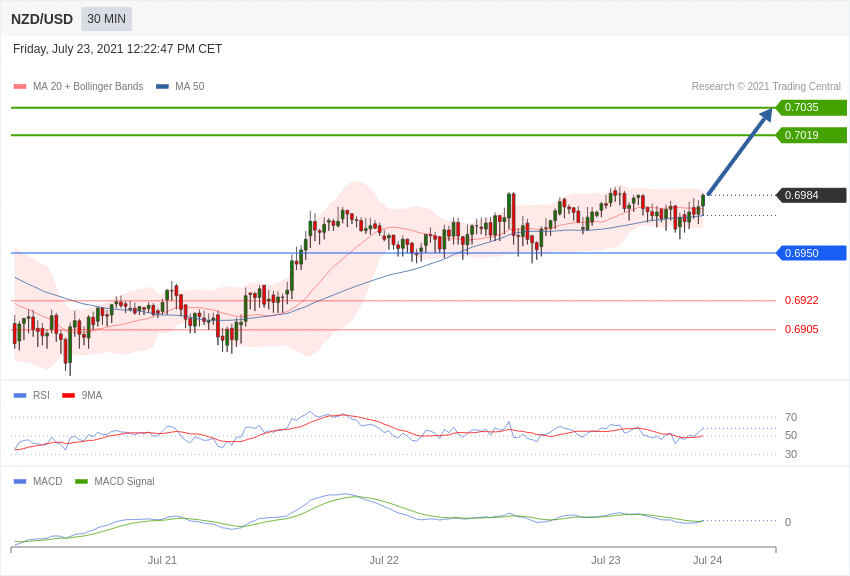The image size is (850, 576).
Task: Select the 0.6950 pivot price tag
Action: point(810,253)
